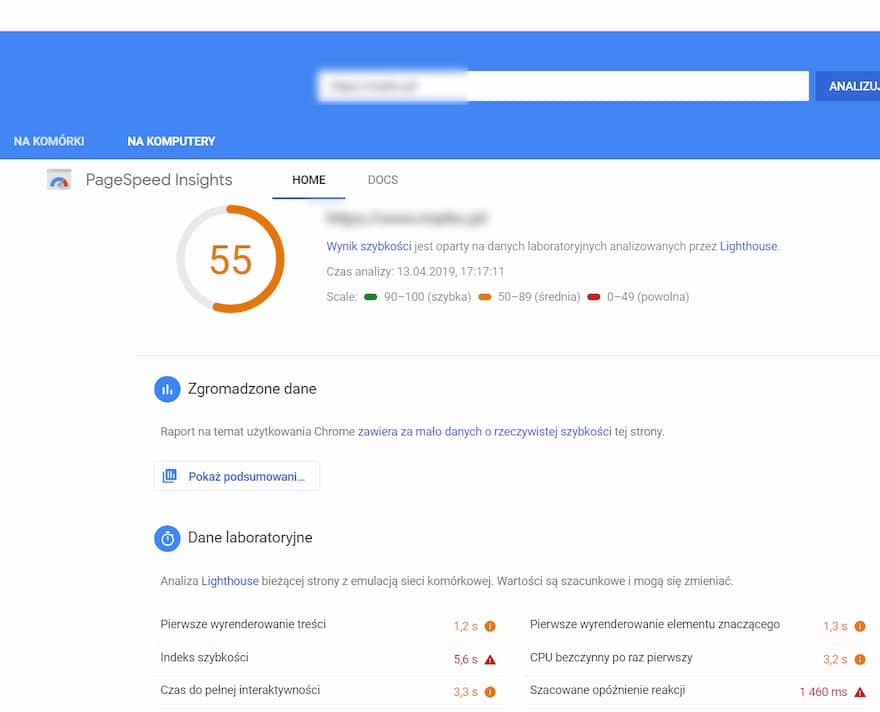The image size is (880, 712).
Task: Click the CPU bezczynny po raz pierwszy label
Action: coord(611,657)
